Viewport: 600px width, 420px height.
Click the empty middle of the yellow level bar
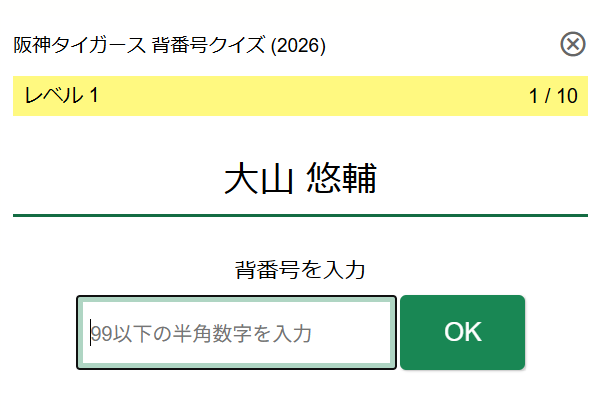(x=300, y=96)
